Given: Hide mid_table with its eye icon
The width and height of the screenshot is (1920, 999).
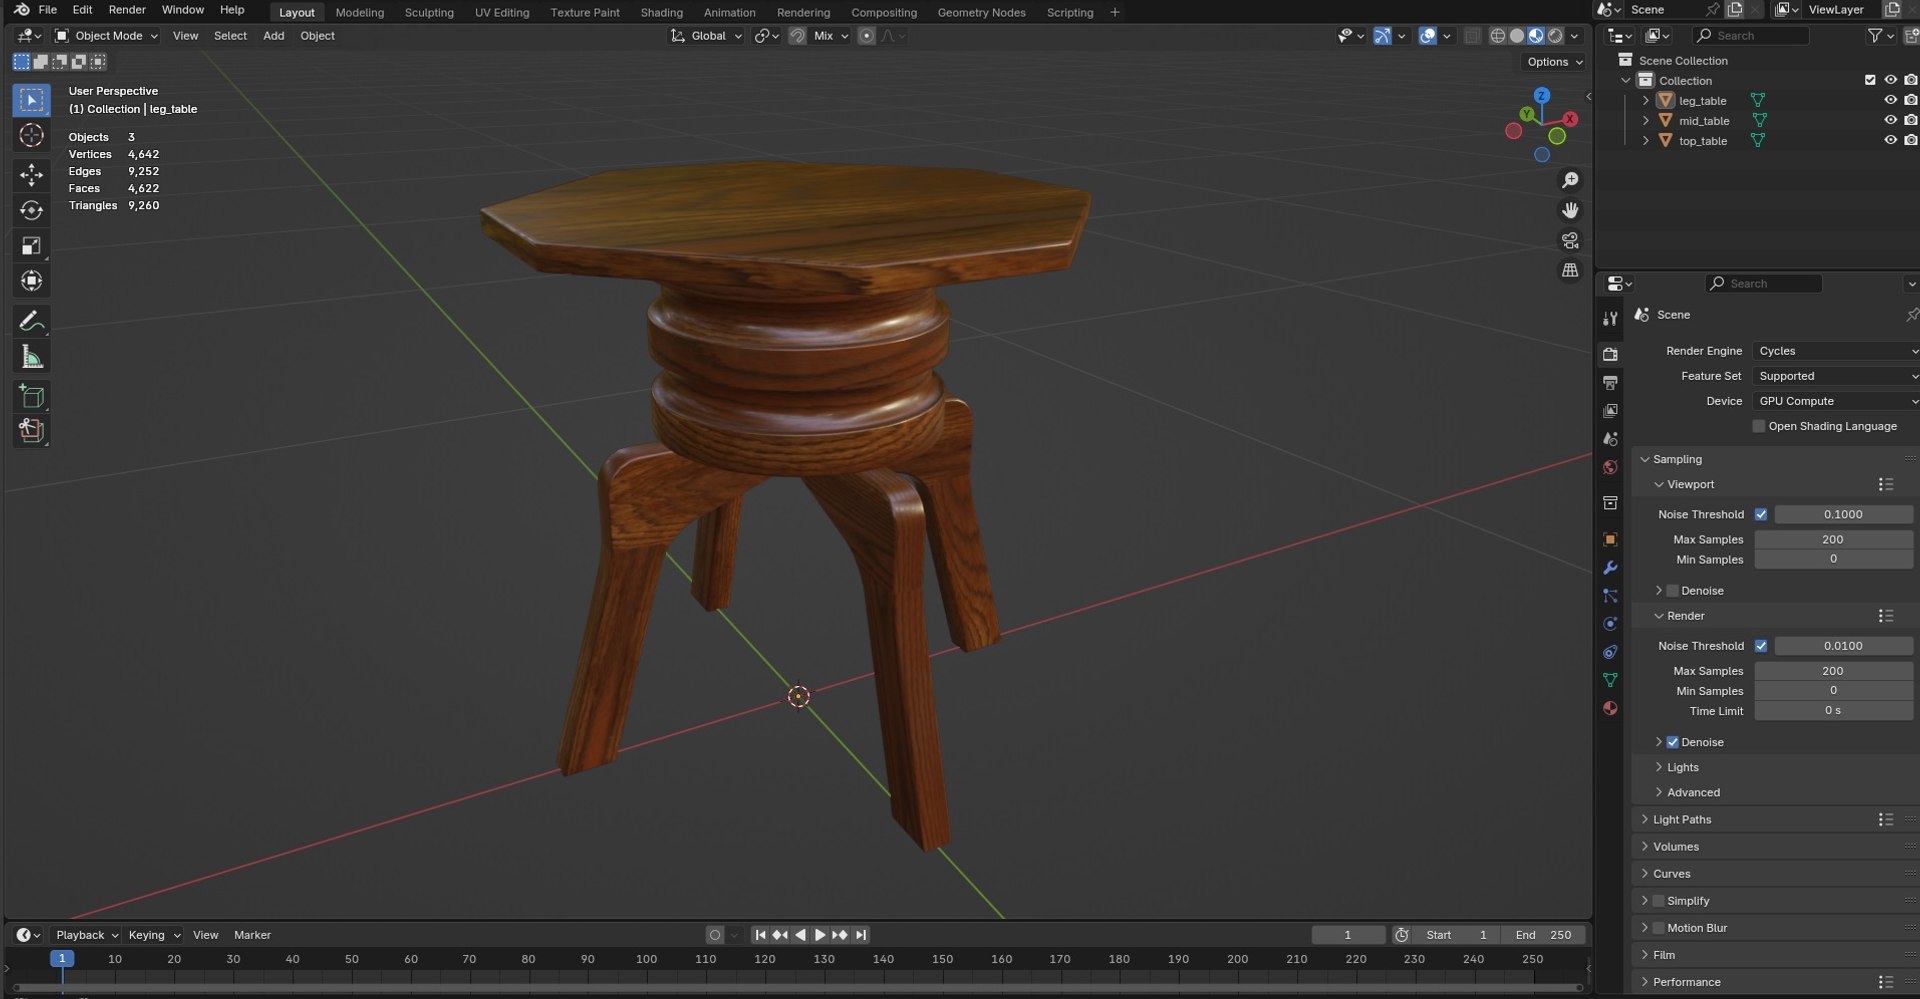Looking at the screenshot, I should coord(1890,120).
